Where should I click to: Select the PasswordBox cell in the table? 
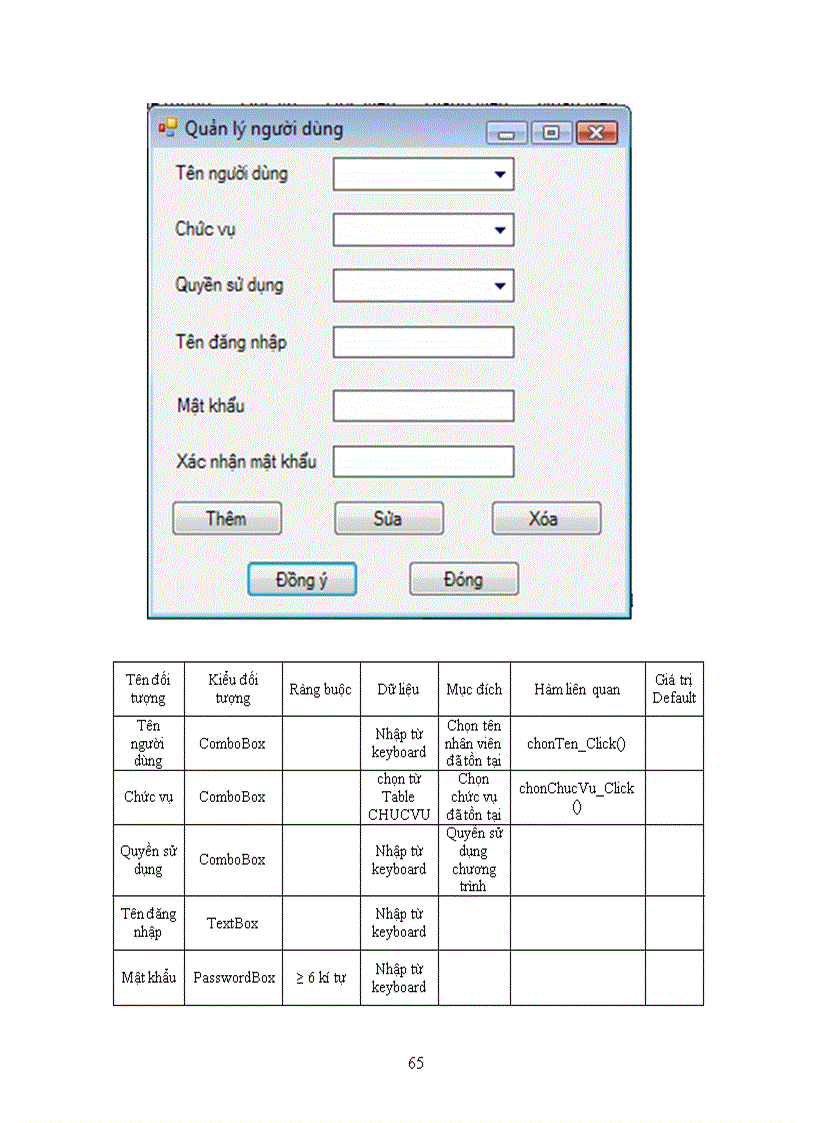click(233, 978)
